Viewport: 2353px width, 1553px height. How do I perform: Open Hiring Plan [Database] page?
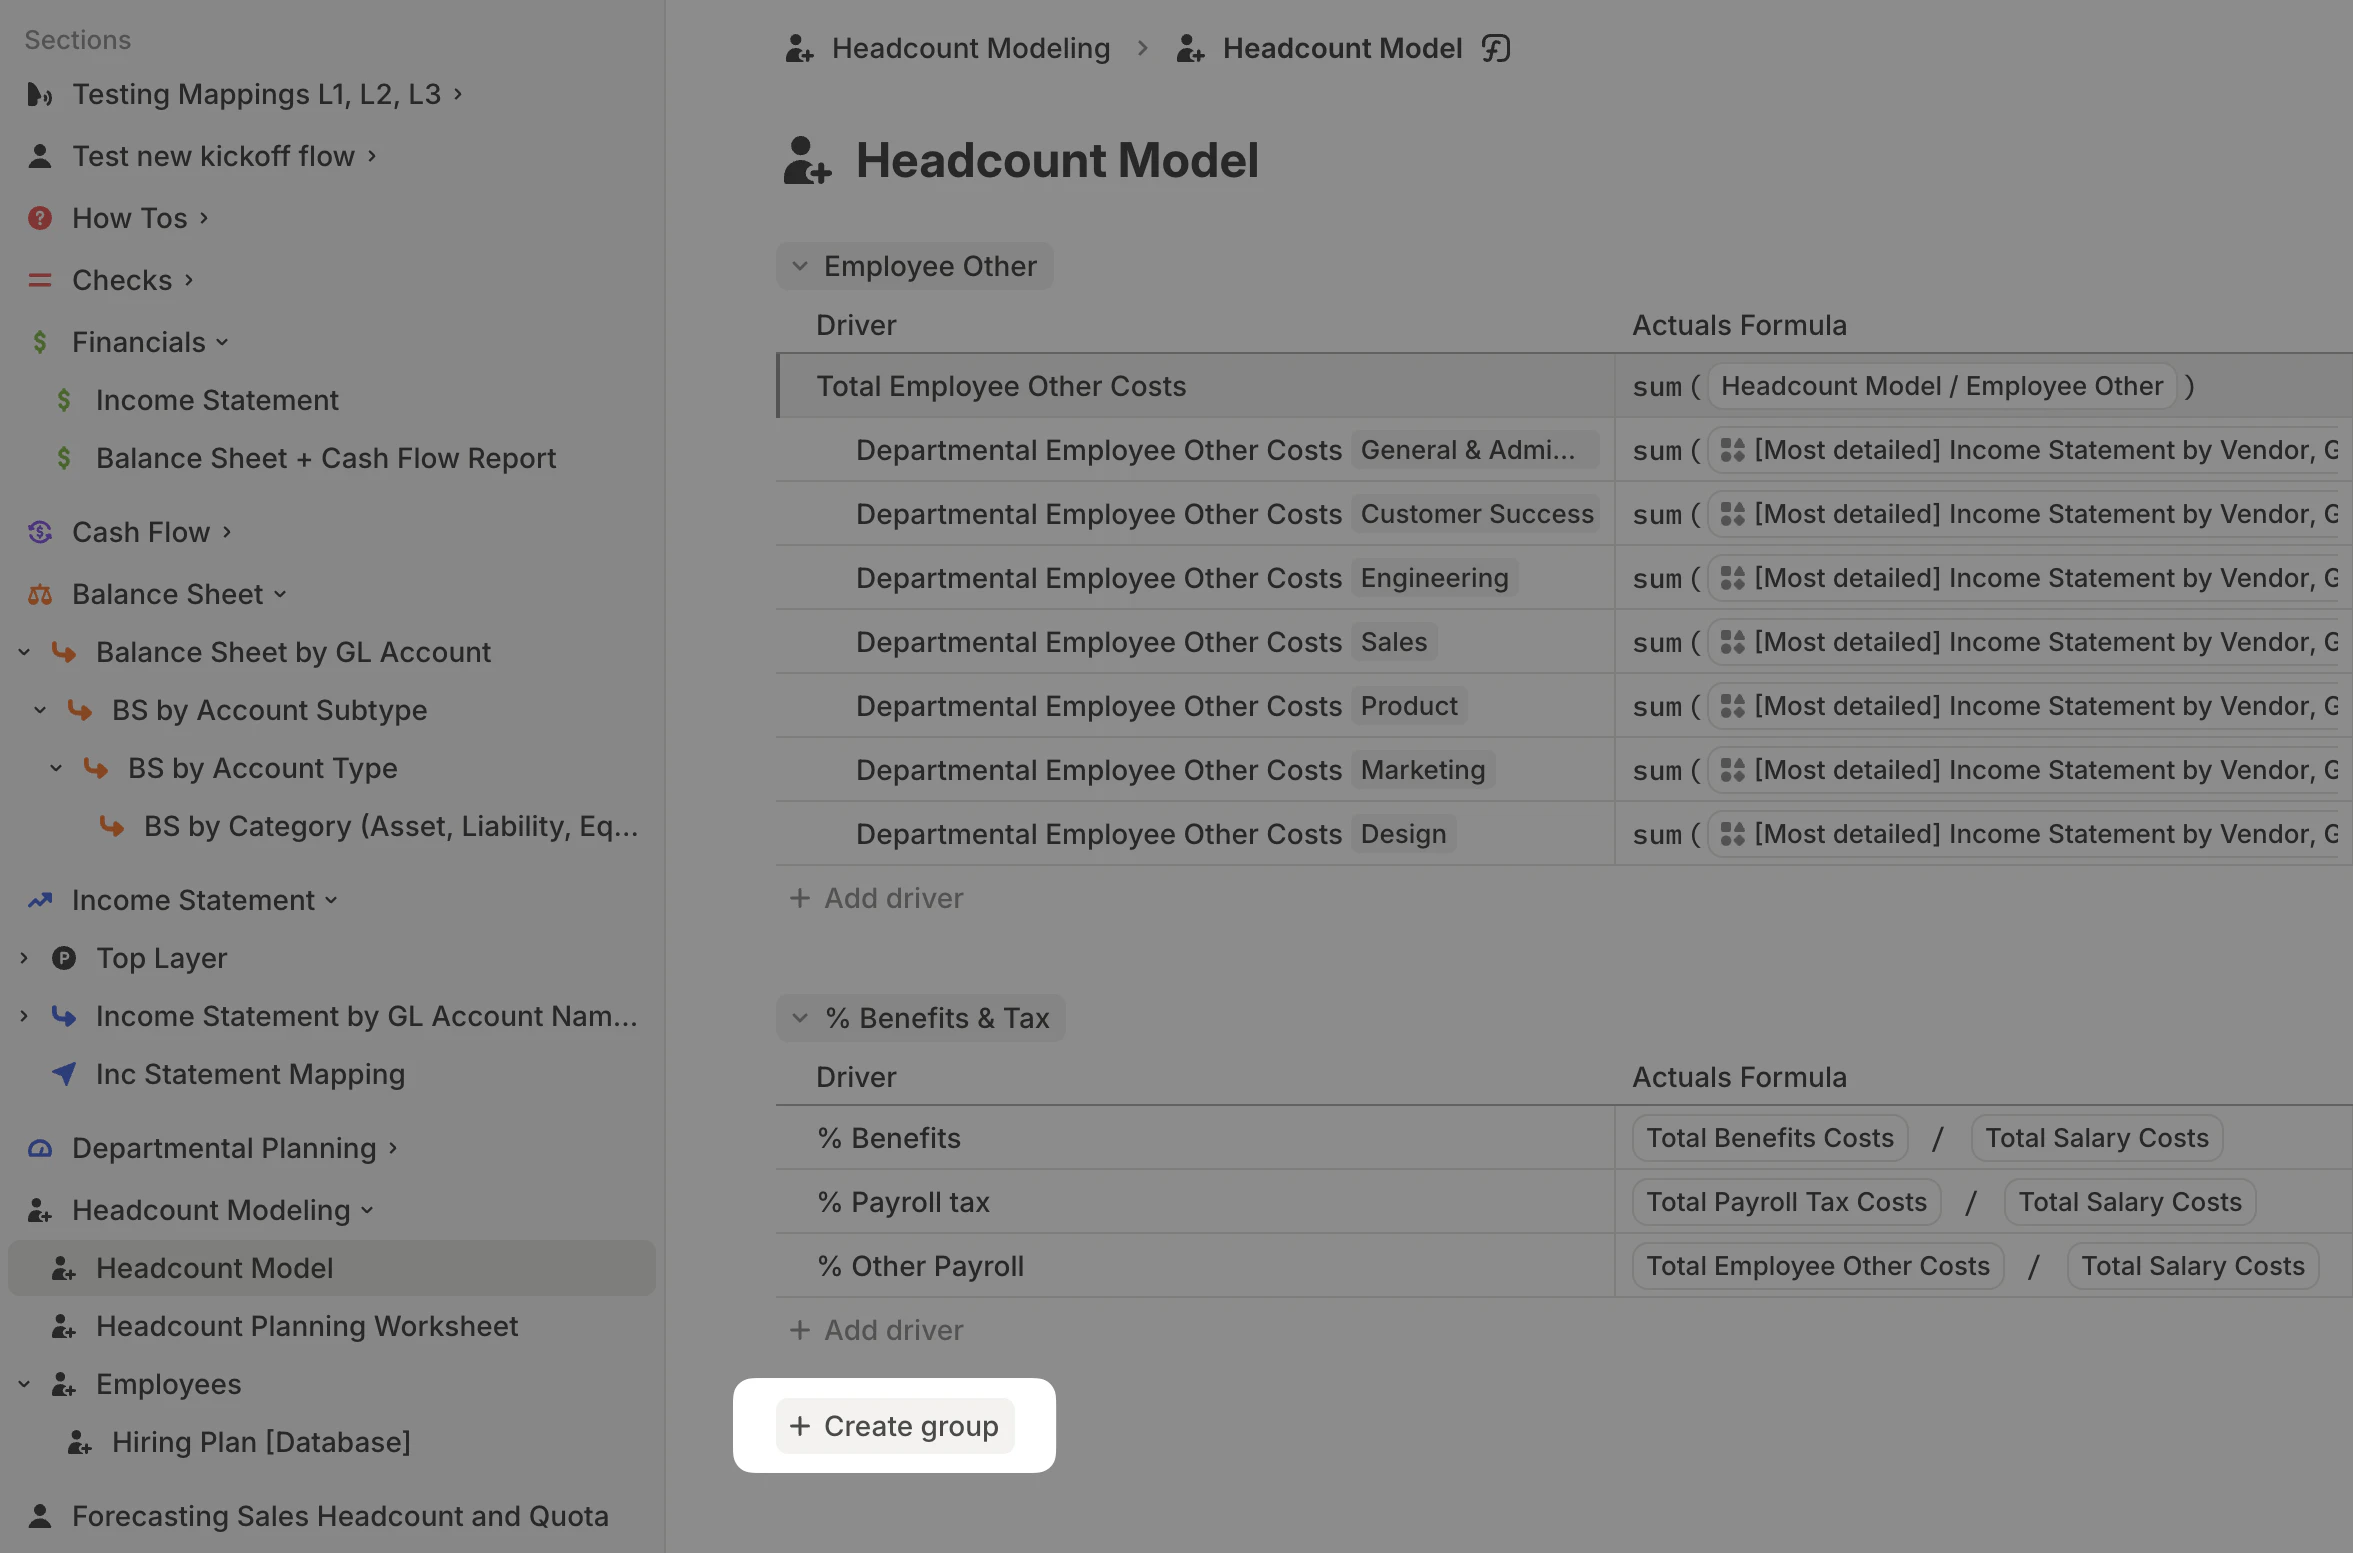(260, 1442)
